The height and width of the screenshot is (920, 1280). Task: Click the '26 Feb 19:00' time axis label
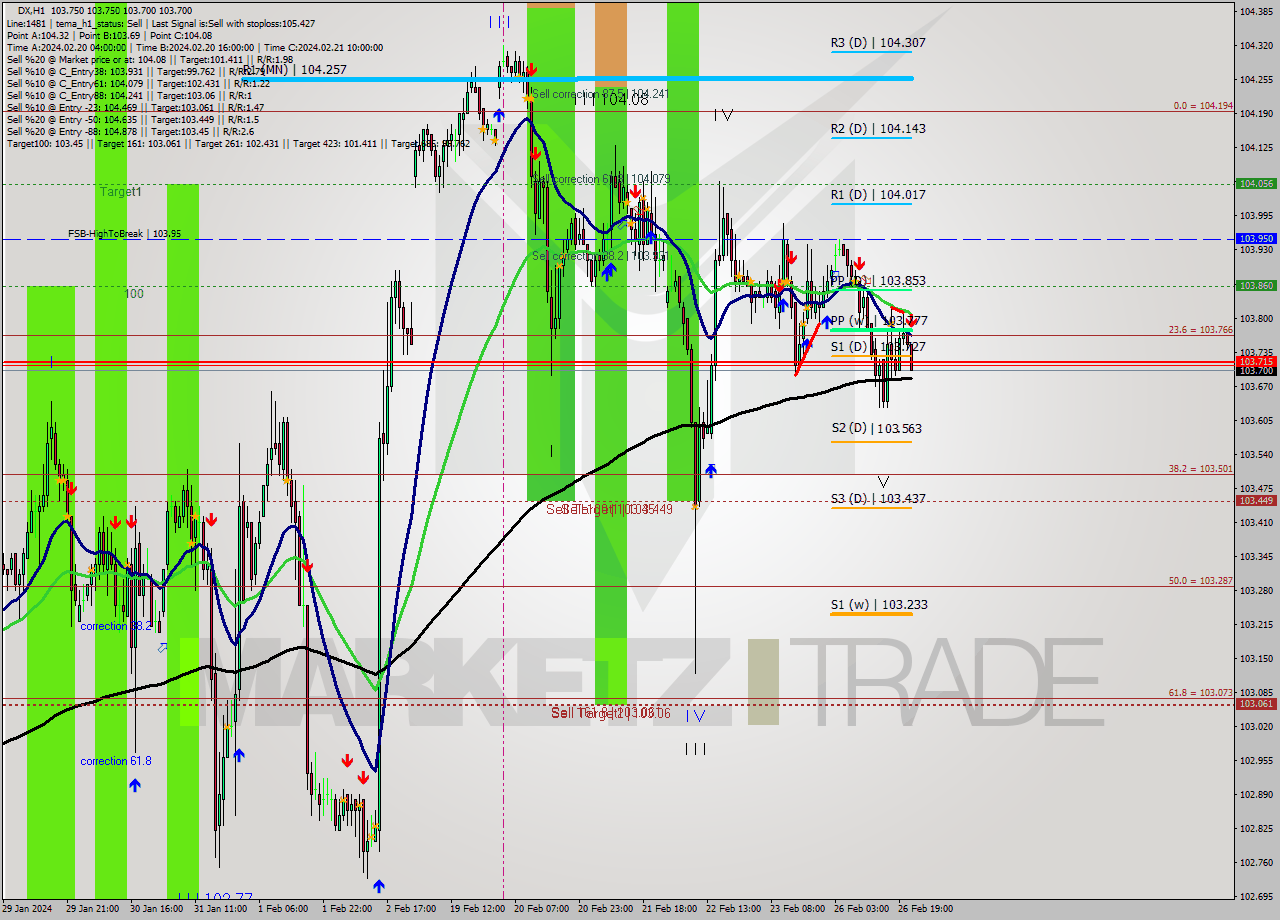926,909
